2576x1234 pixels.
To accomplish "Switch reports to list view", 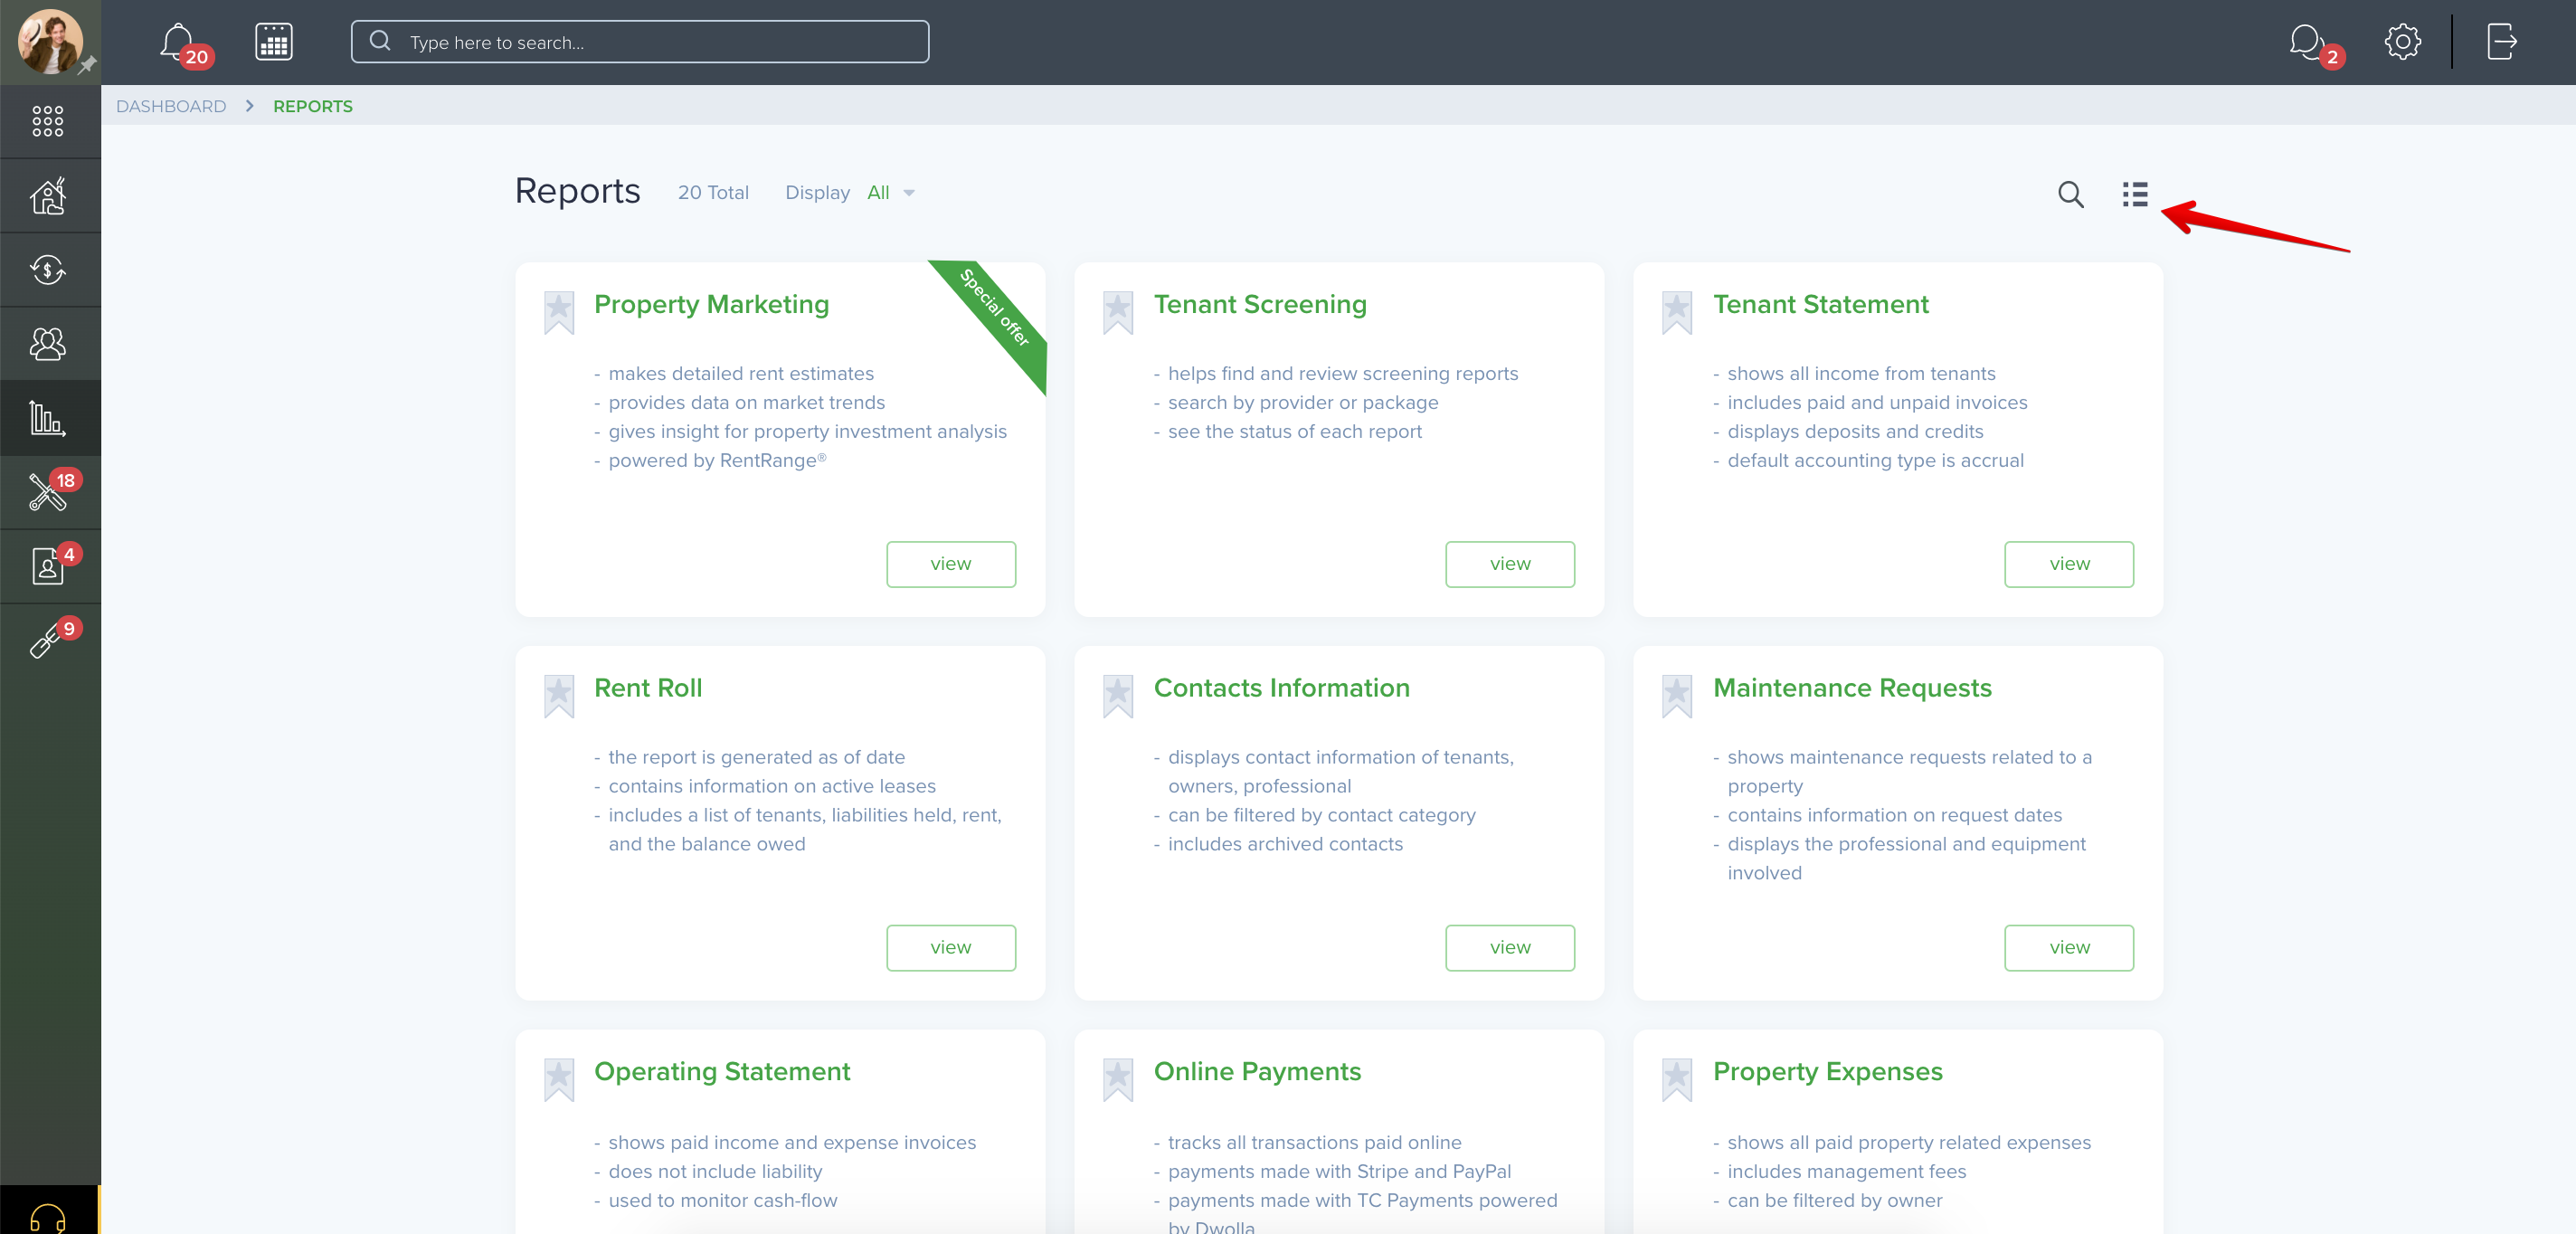I will (2135, 194).
